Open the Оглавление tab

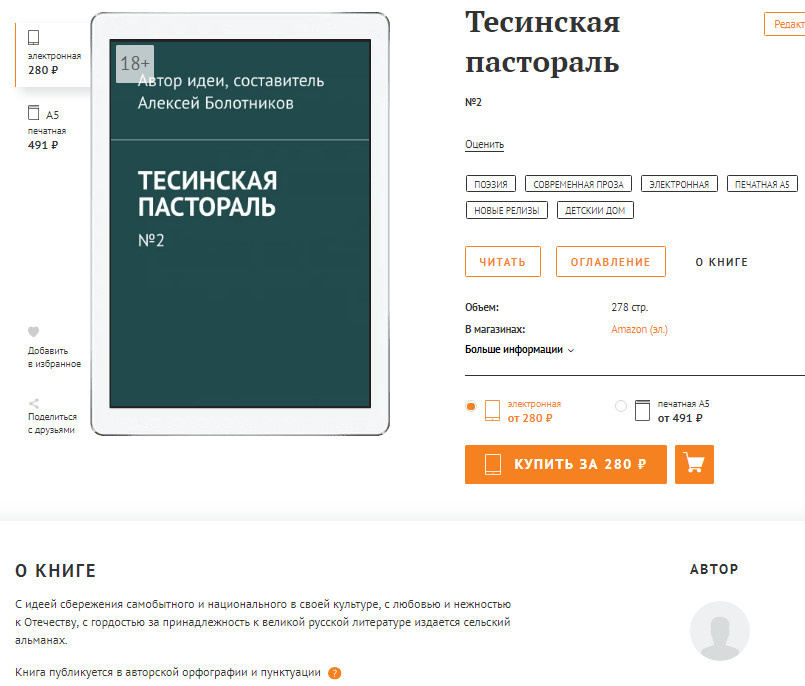click(x=610, y=262)
